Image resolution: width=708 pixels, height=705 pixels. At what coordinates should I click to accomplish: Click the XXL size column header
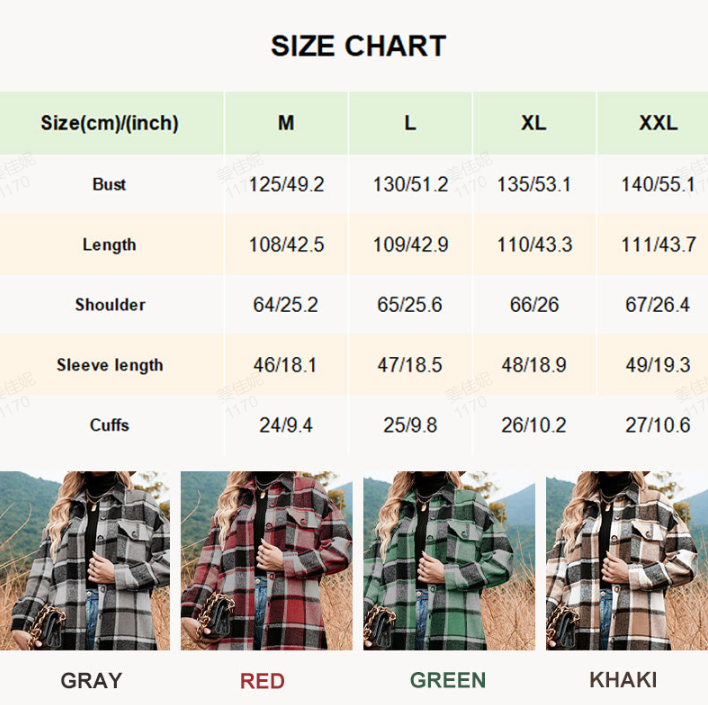tap(658, 123)
